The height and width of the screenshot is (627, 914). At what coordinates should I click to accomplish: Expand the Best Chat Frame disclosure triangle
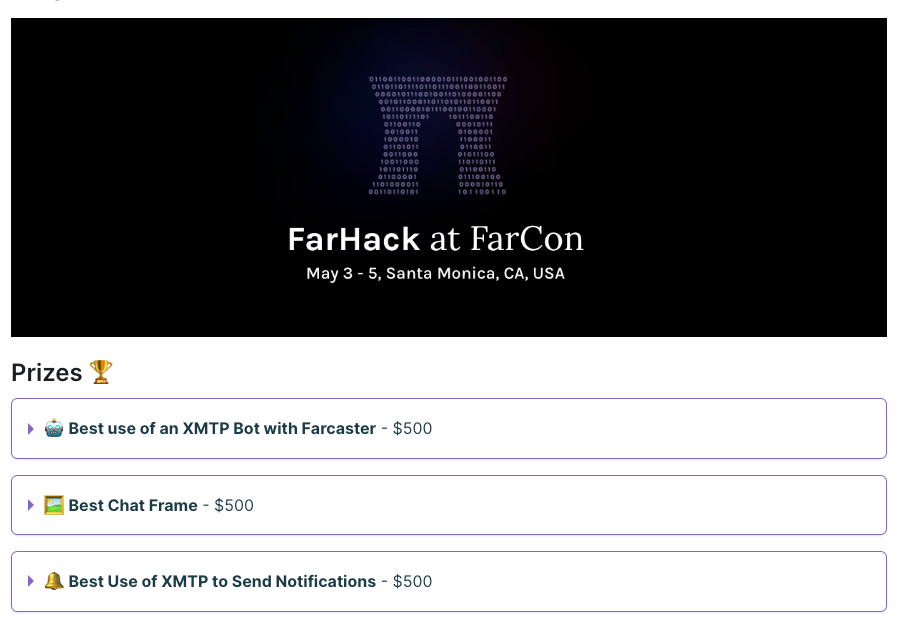pos(31,505)
